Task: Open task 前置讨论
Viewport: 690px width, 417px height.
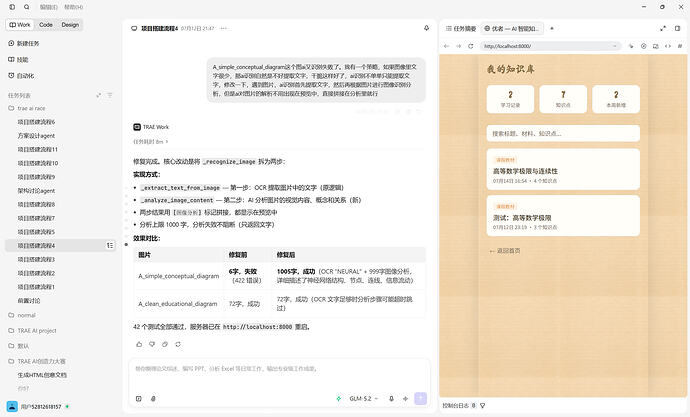Action: click(x=29, y=300)
